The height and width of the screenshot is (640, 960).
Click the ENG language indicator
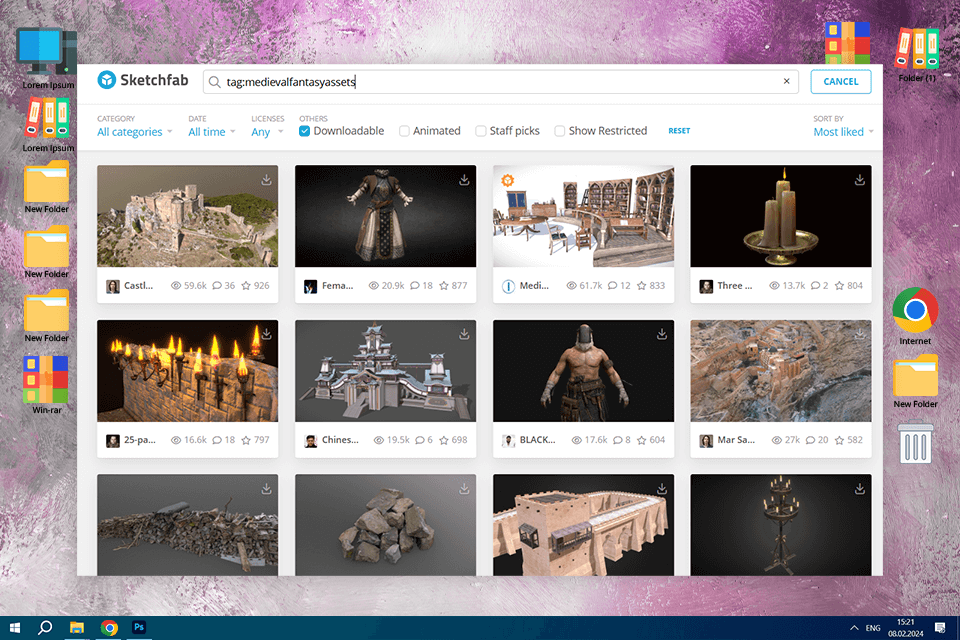pyautogui.click(x=873, y=628)
